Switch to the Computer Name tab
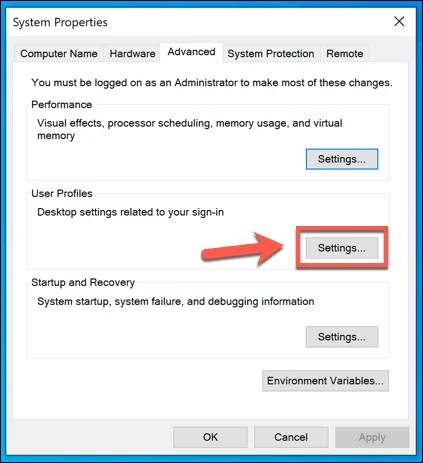This screenshot has width=423, height=463. [x=59, y=54]
